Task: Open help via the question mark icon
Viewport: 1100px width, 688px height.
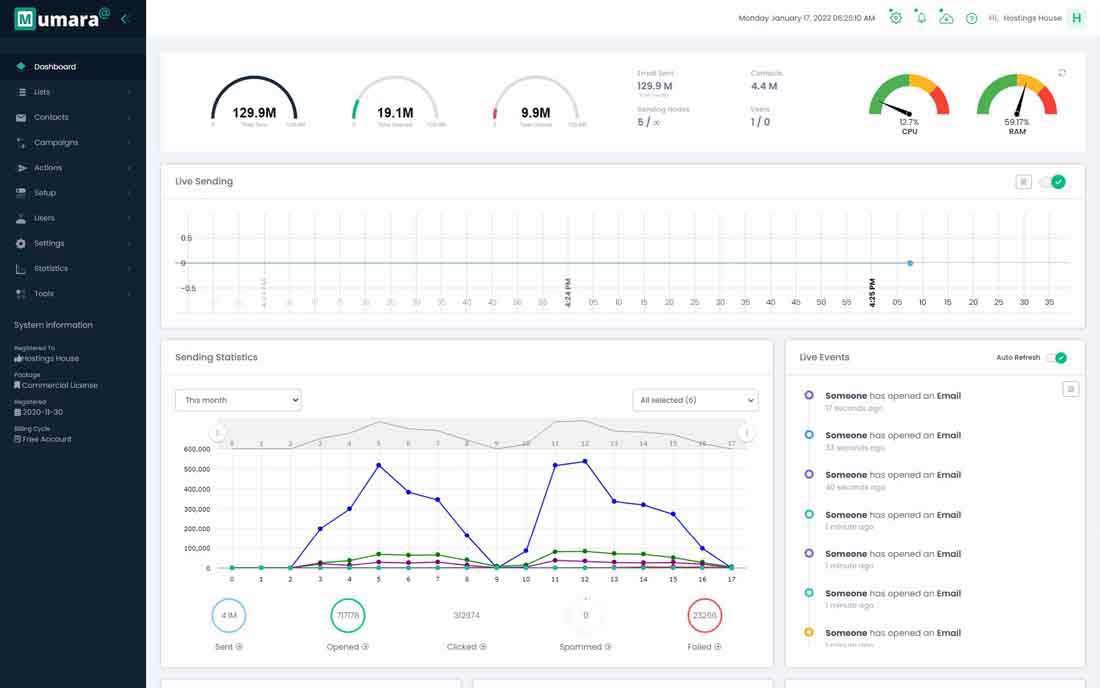Action: 971,18
